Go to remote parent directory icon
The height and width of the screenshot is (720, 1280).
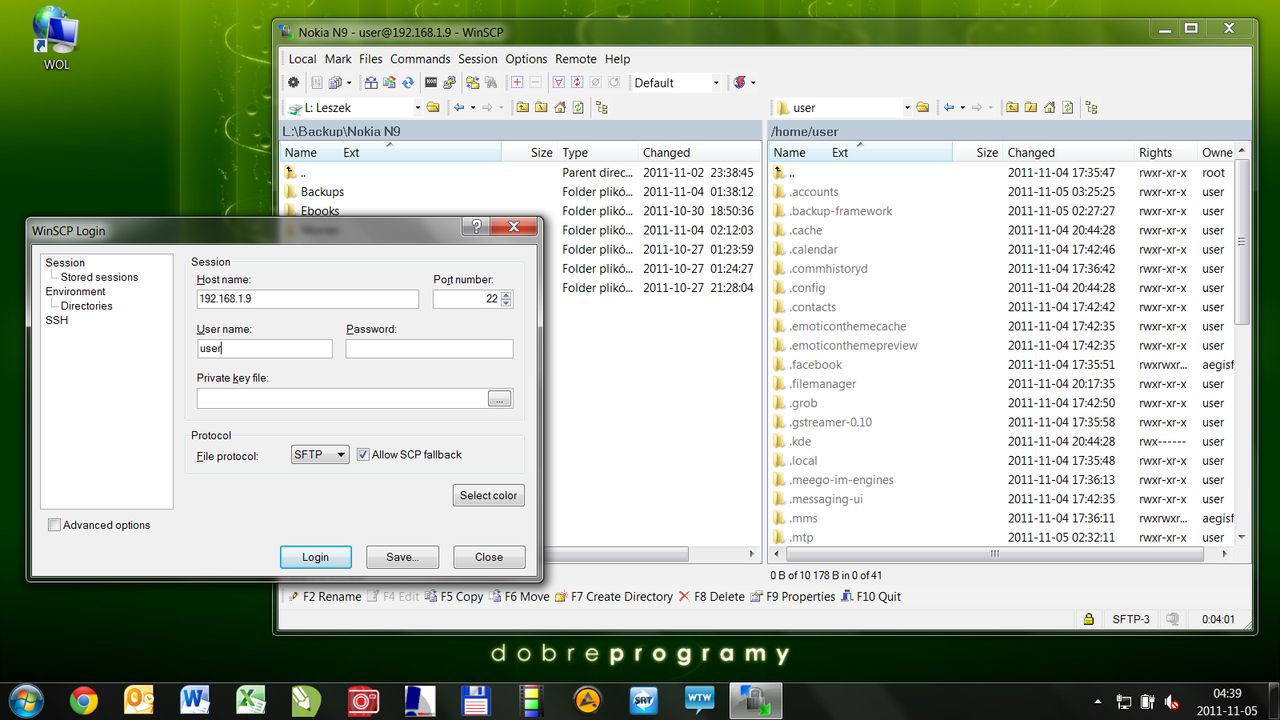click(1012, 107)
